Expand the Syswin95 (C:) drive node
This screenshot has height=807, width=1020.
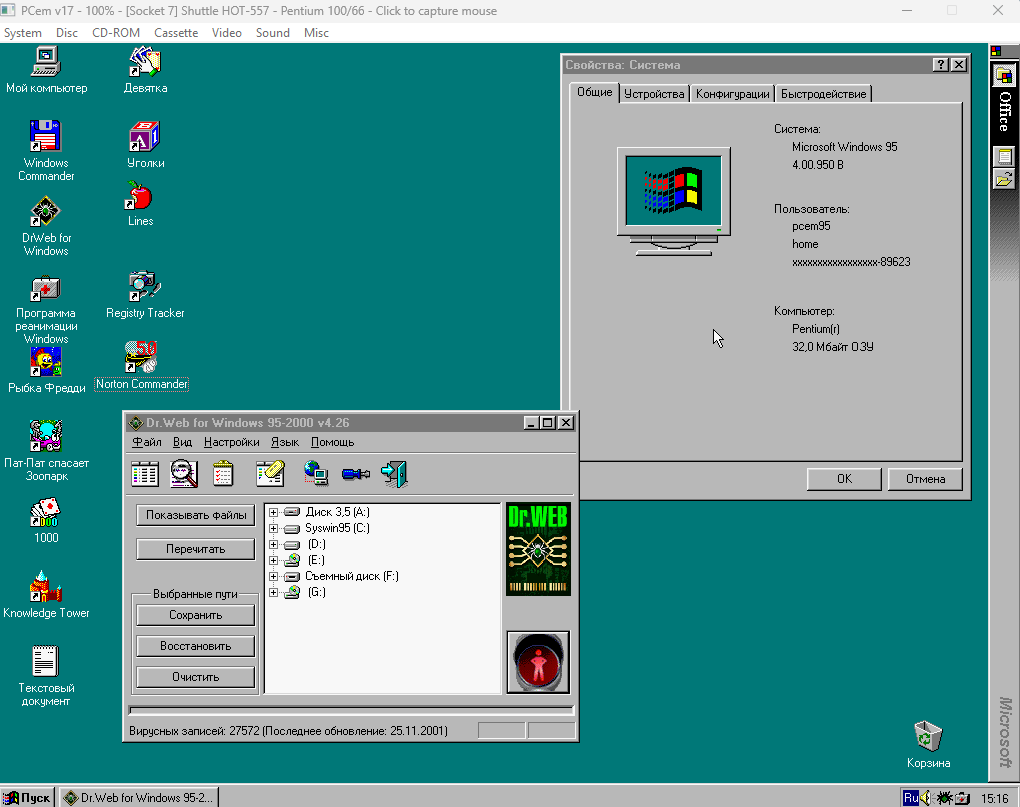pos(273,529)
